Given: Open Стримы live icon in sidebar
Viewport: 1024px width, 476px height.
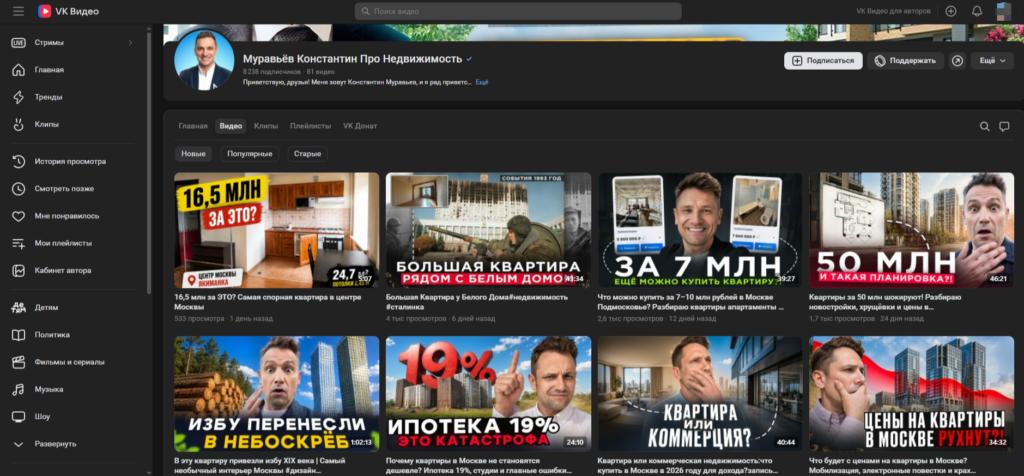Looking at the screenshot, I should 18,42.
